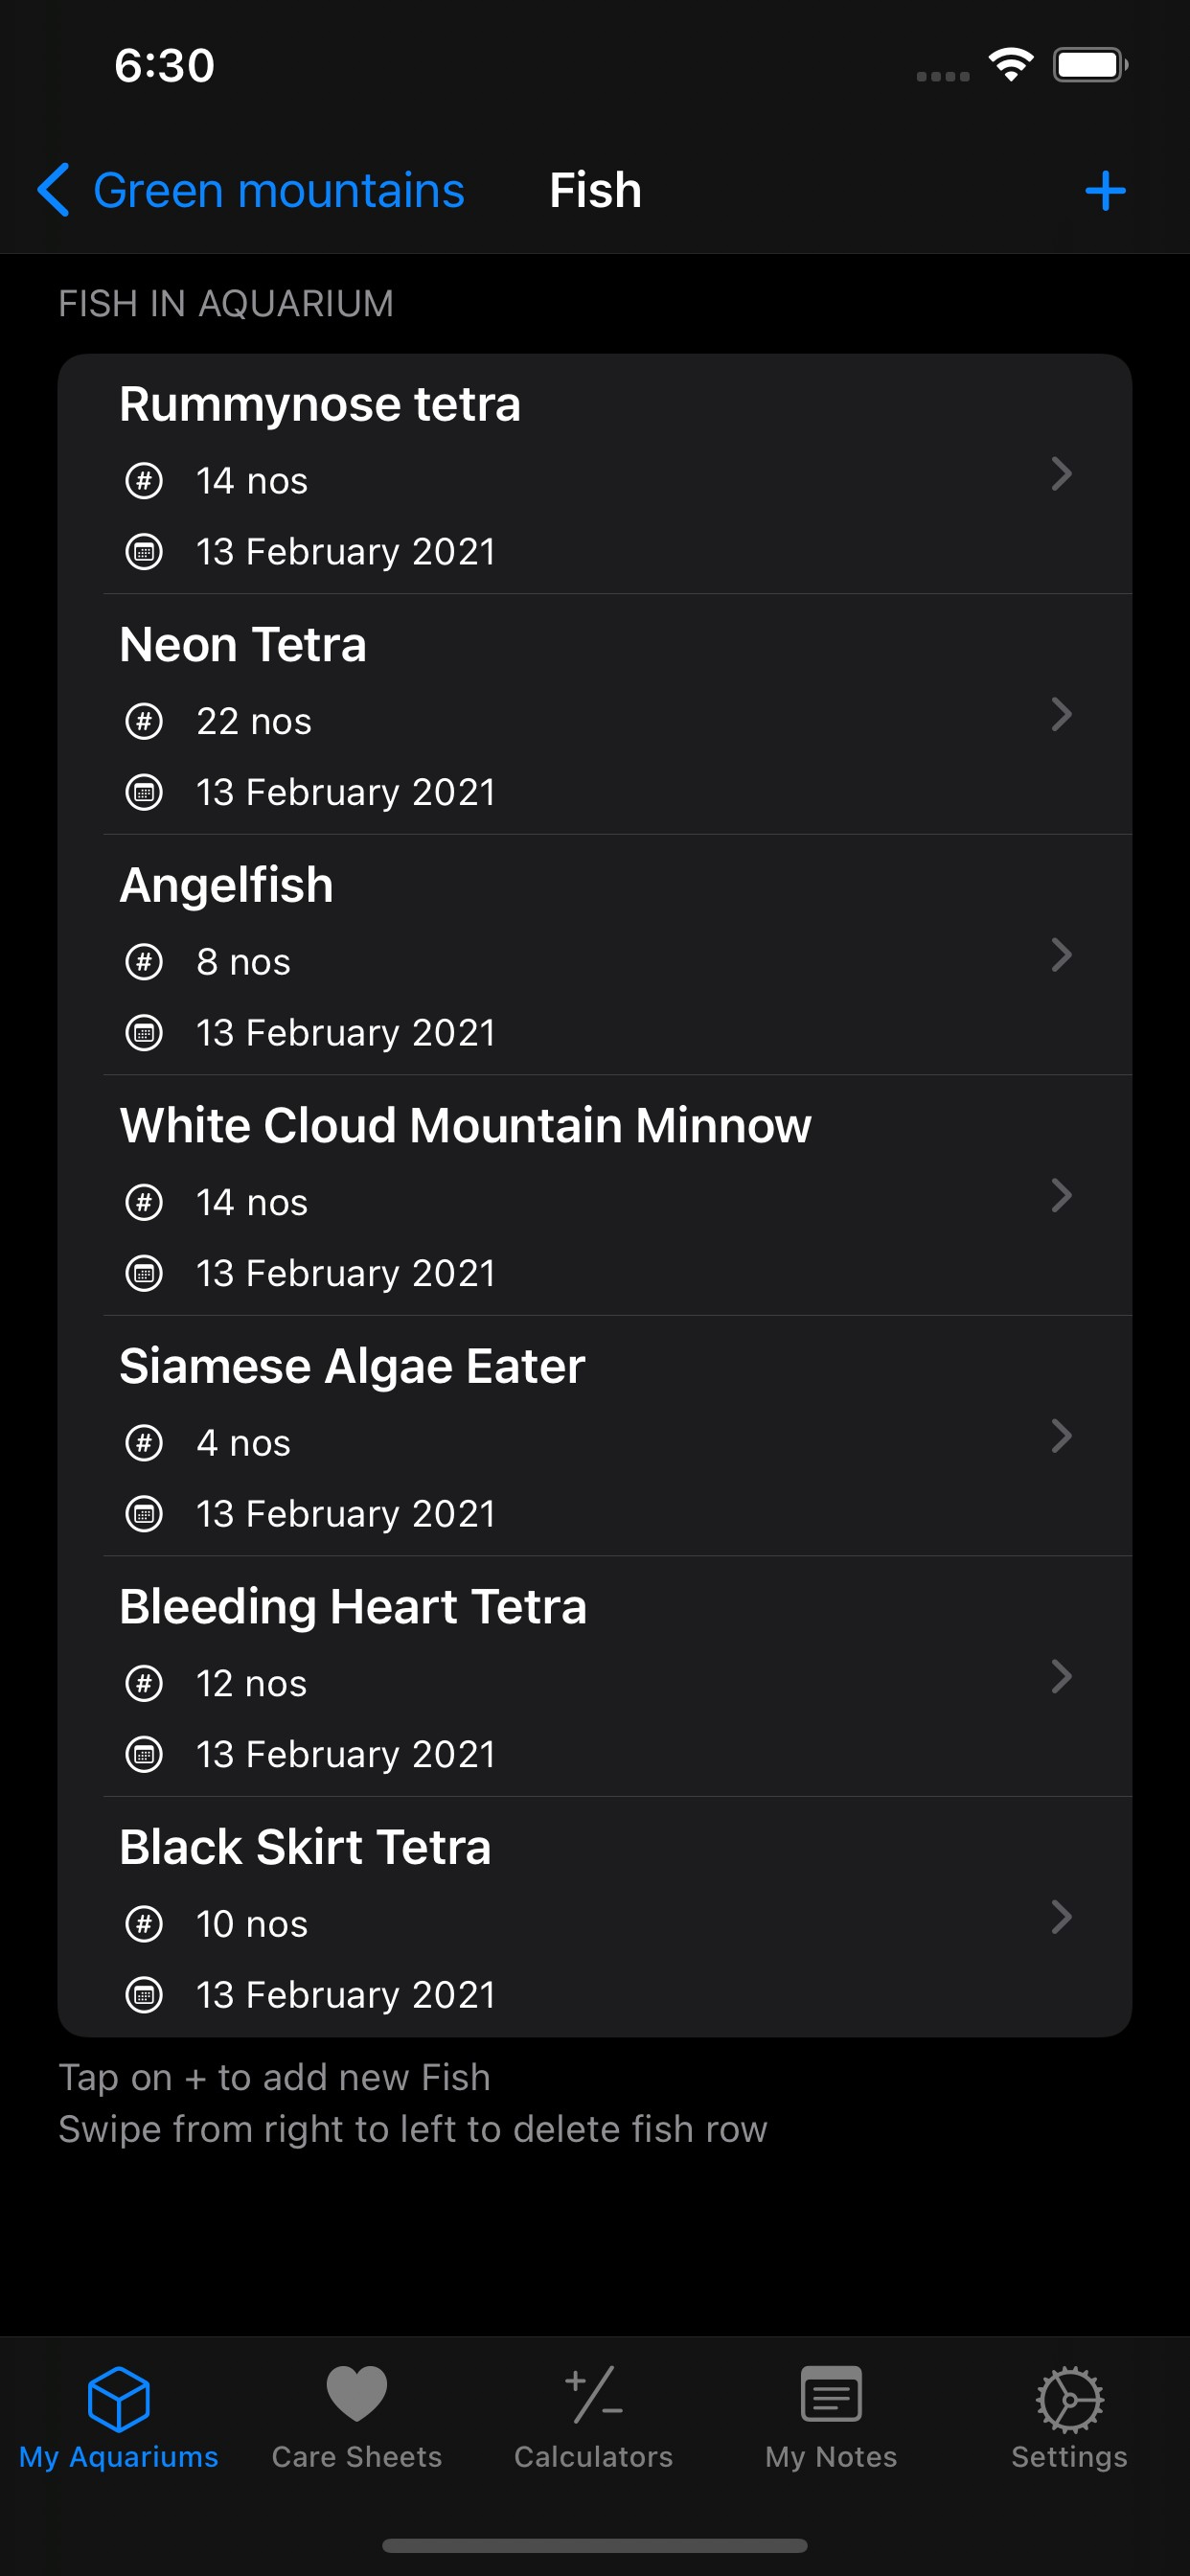
Task: Open the My Notes icon
Action: tap(831, 2395)
